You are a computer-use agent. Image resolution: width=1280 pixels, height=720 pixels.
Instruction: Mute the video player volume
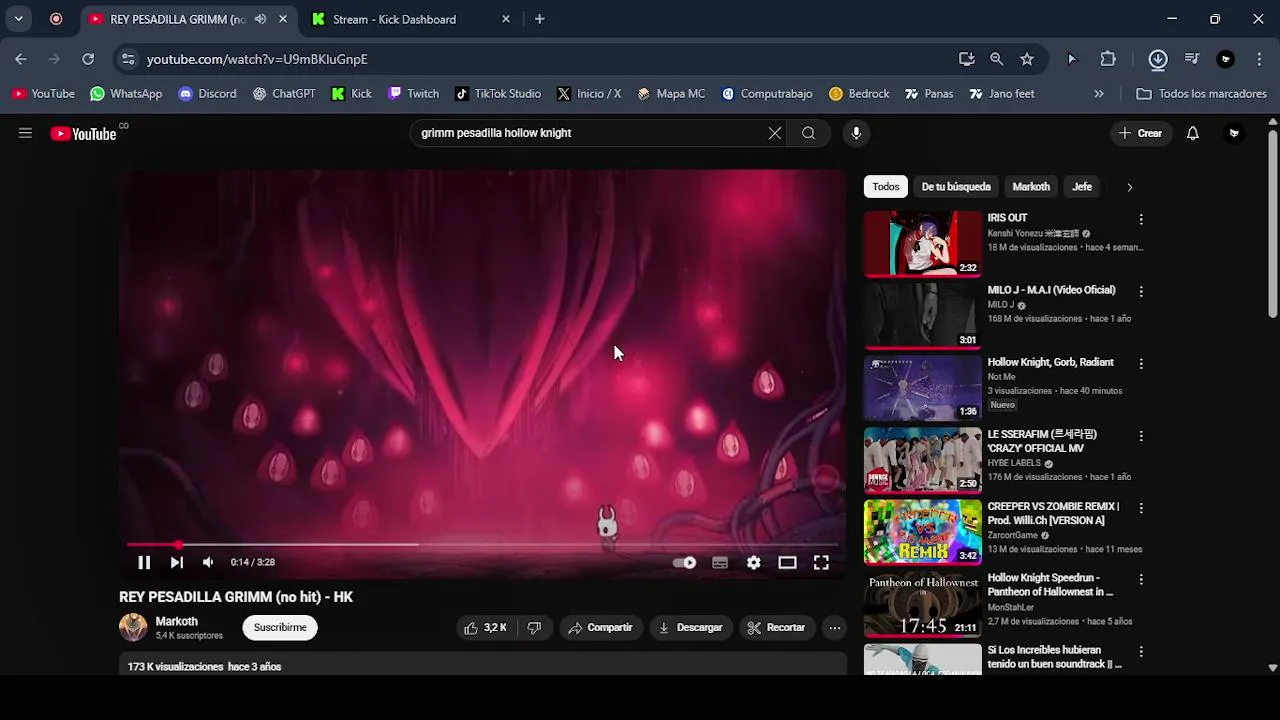[x=208, y=563]
